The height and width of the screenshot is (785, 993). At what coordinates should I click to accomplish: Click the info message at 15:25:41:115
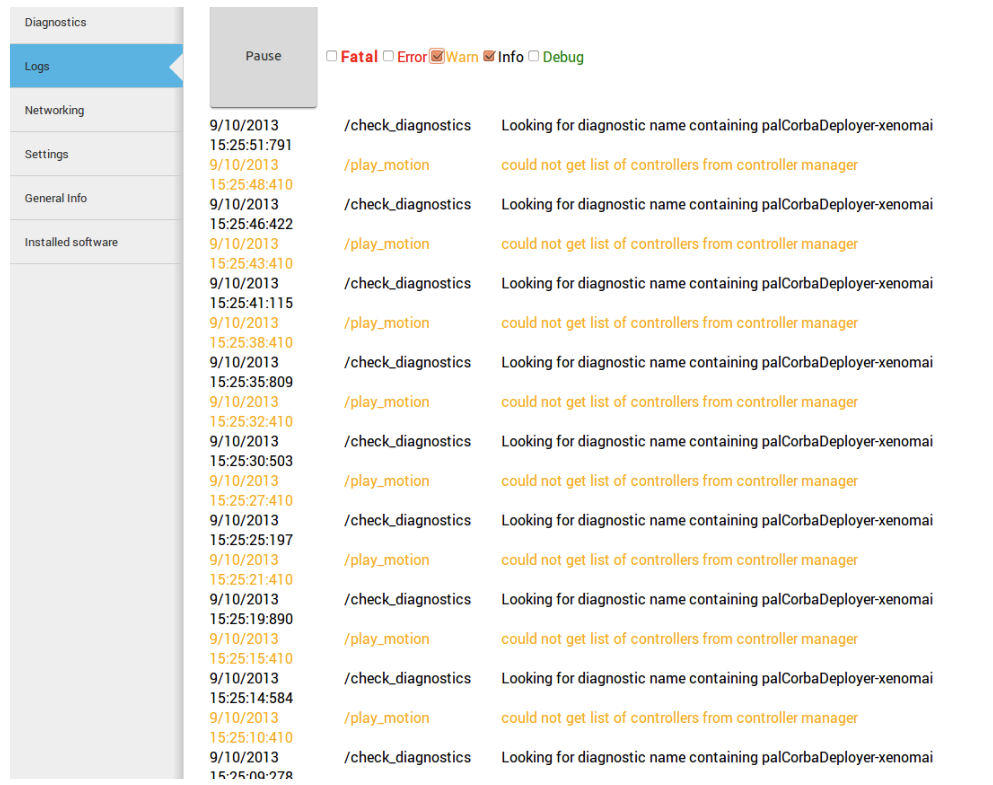(717, 283)
